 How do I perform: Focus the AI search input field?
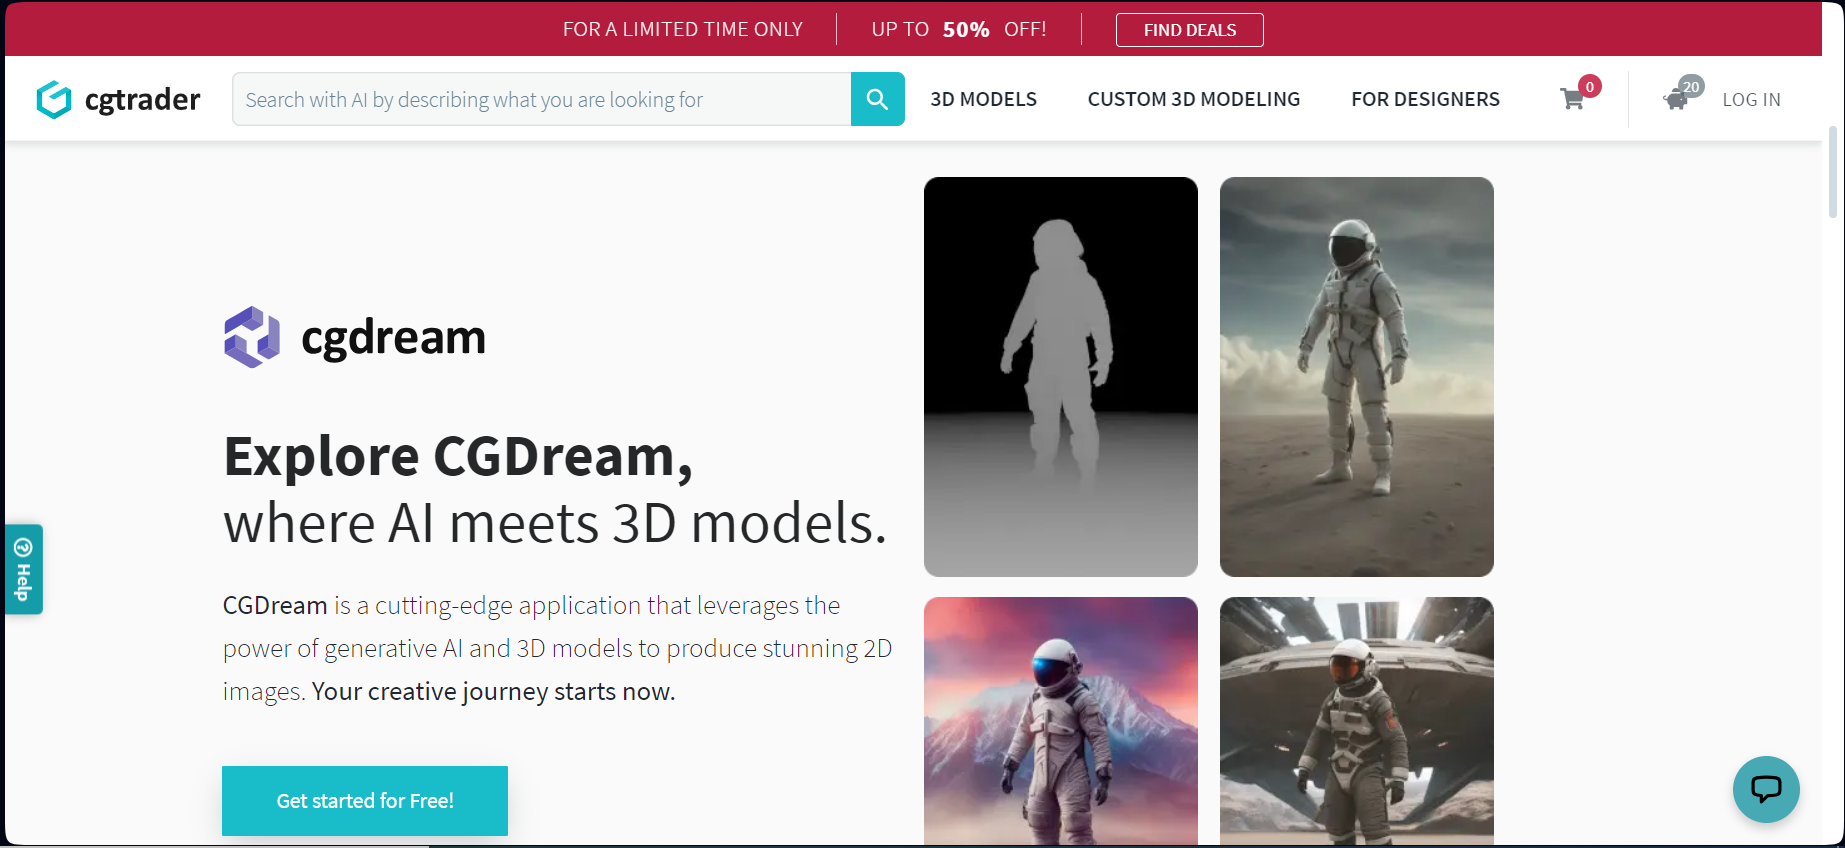(542, 99)
